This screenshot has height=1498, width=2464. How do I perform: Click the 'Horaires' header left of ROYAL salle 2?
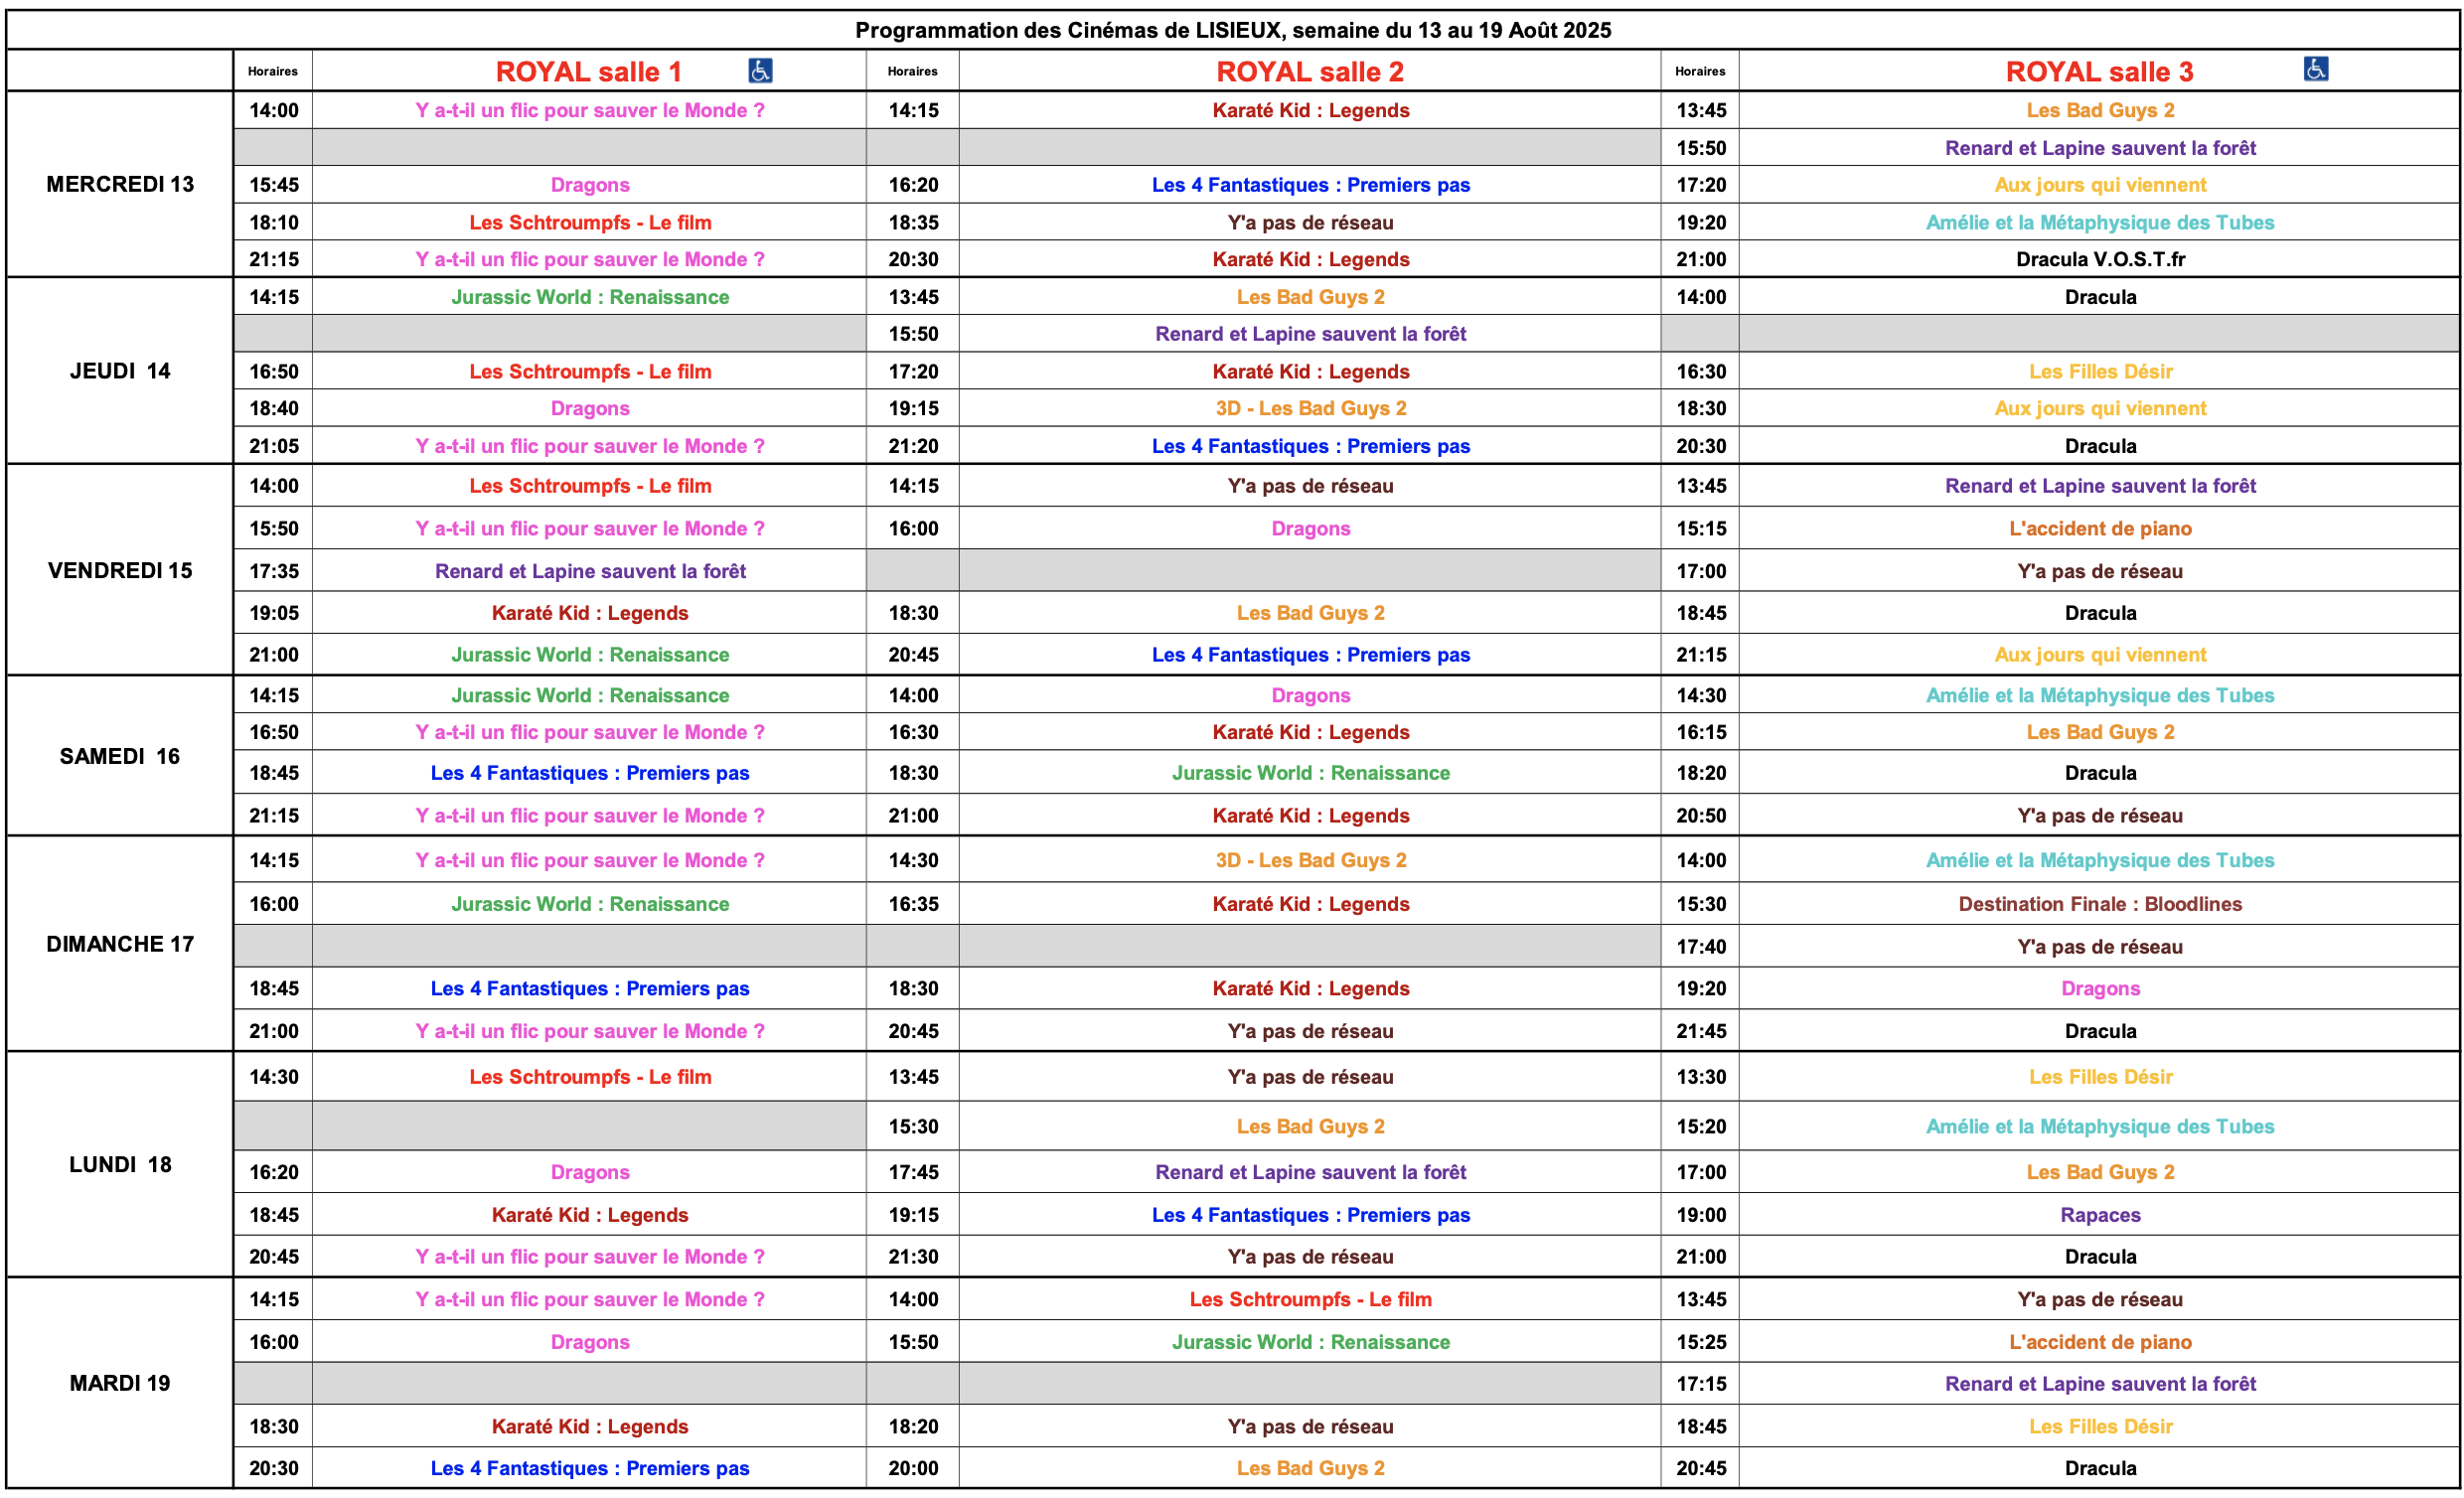(913, 71)
